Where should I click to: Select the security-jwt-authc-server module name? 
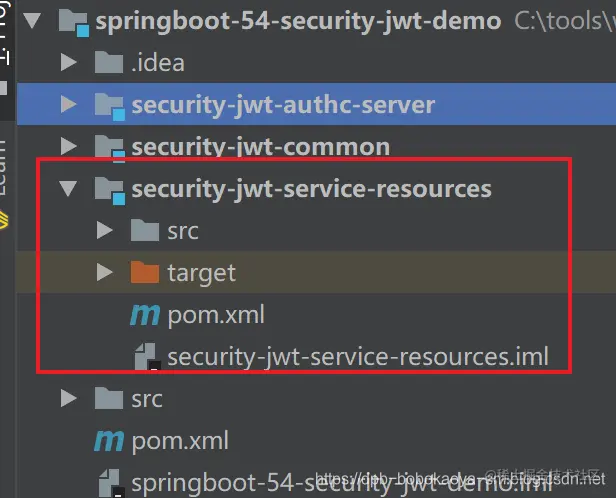[x=283, y=105]
